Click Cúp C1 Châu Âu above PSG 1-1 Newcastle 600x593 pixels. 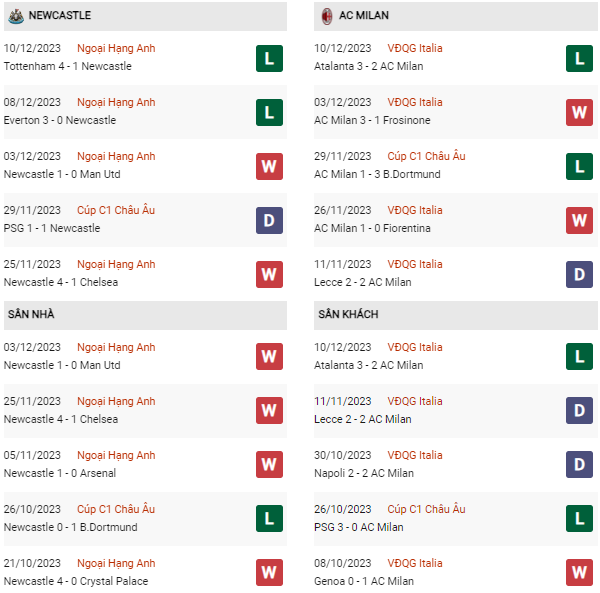(x=116, y=210)
